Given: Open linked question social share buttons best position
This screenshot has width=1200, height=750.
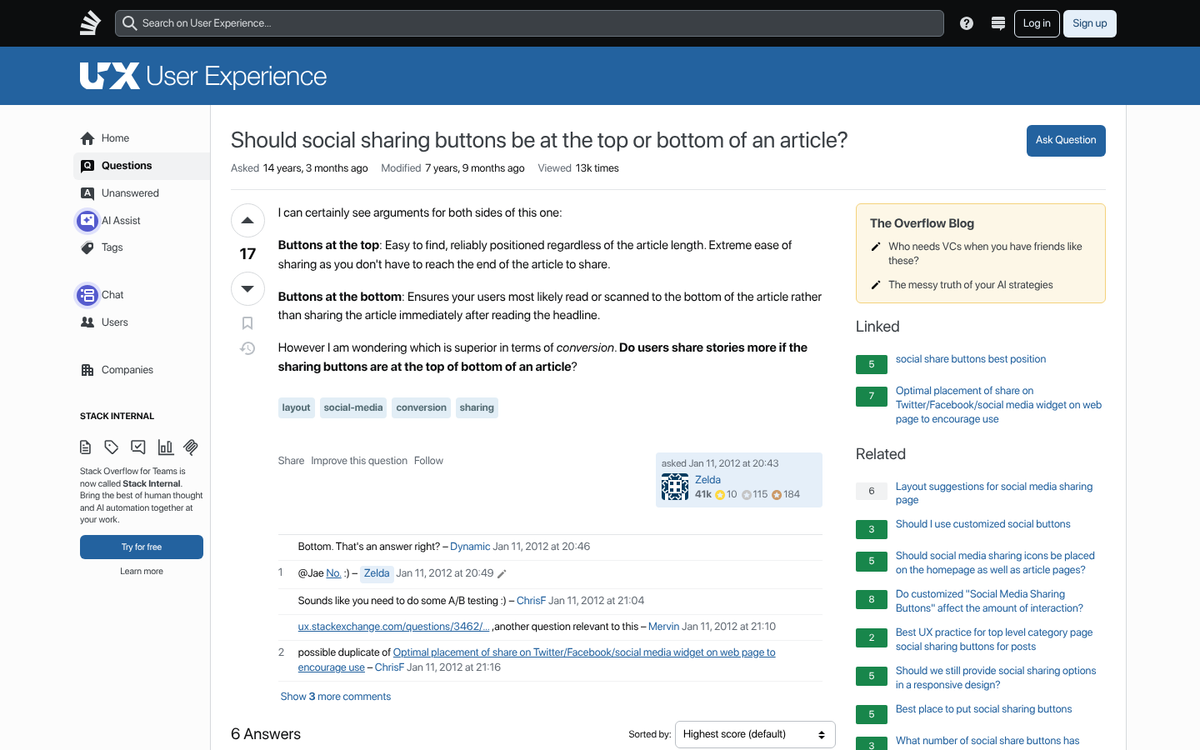Looking at the screenshot, I should tap(970, 359).
